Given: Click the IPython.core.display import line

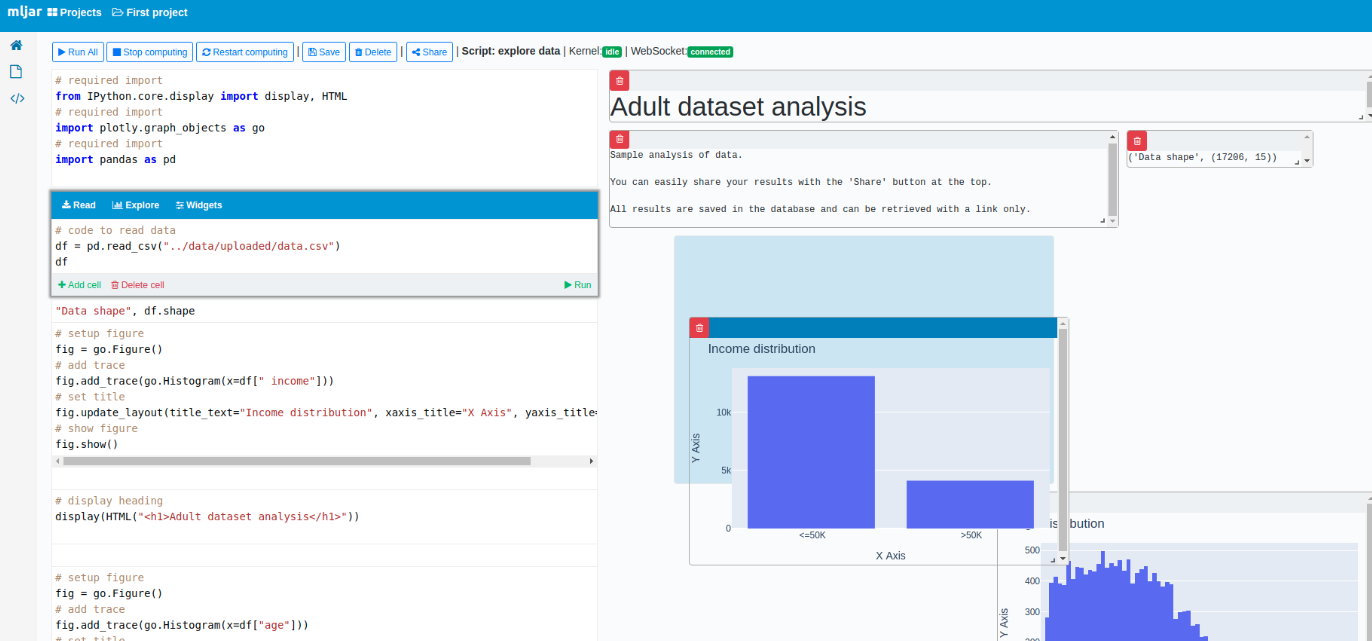Looking at the screenshot, I should [x=201, y=97].
